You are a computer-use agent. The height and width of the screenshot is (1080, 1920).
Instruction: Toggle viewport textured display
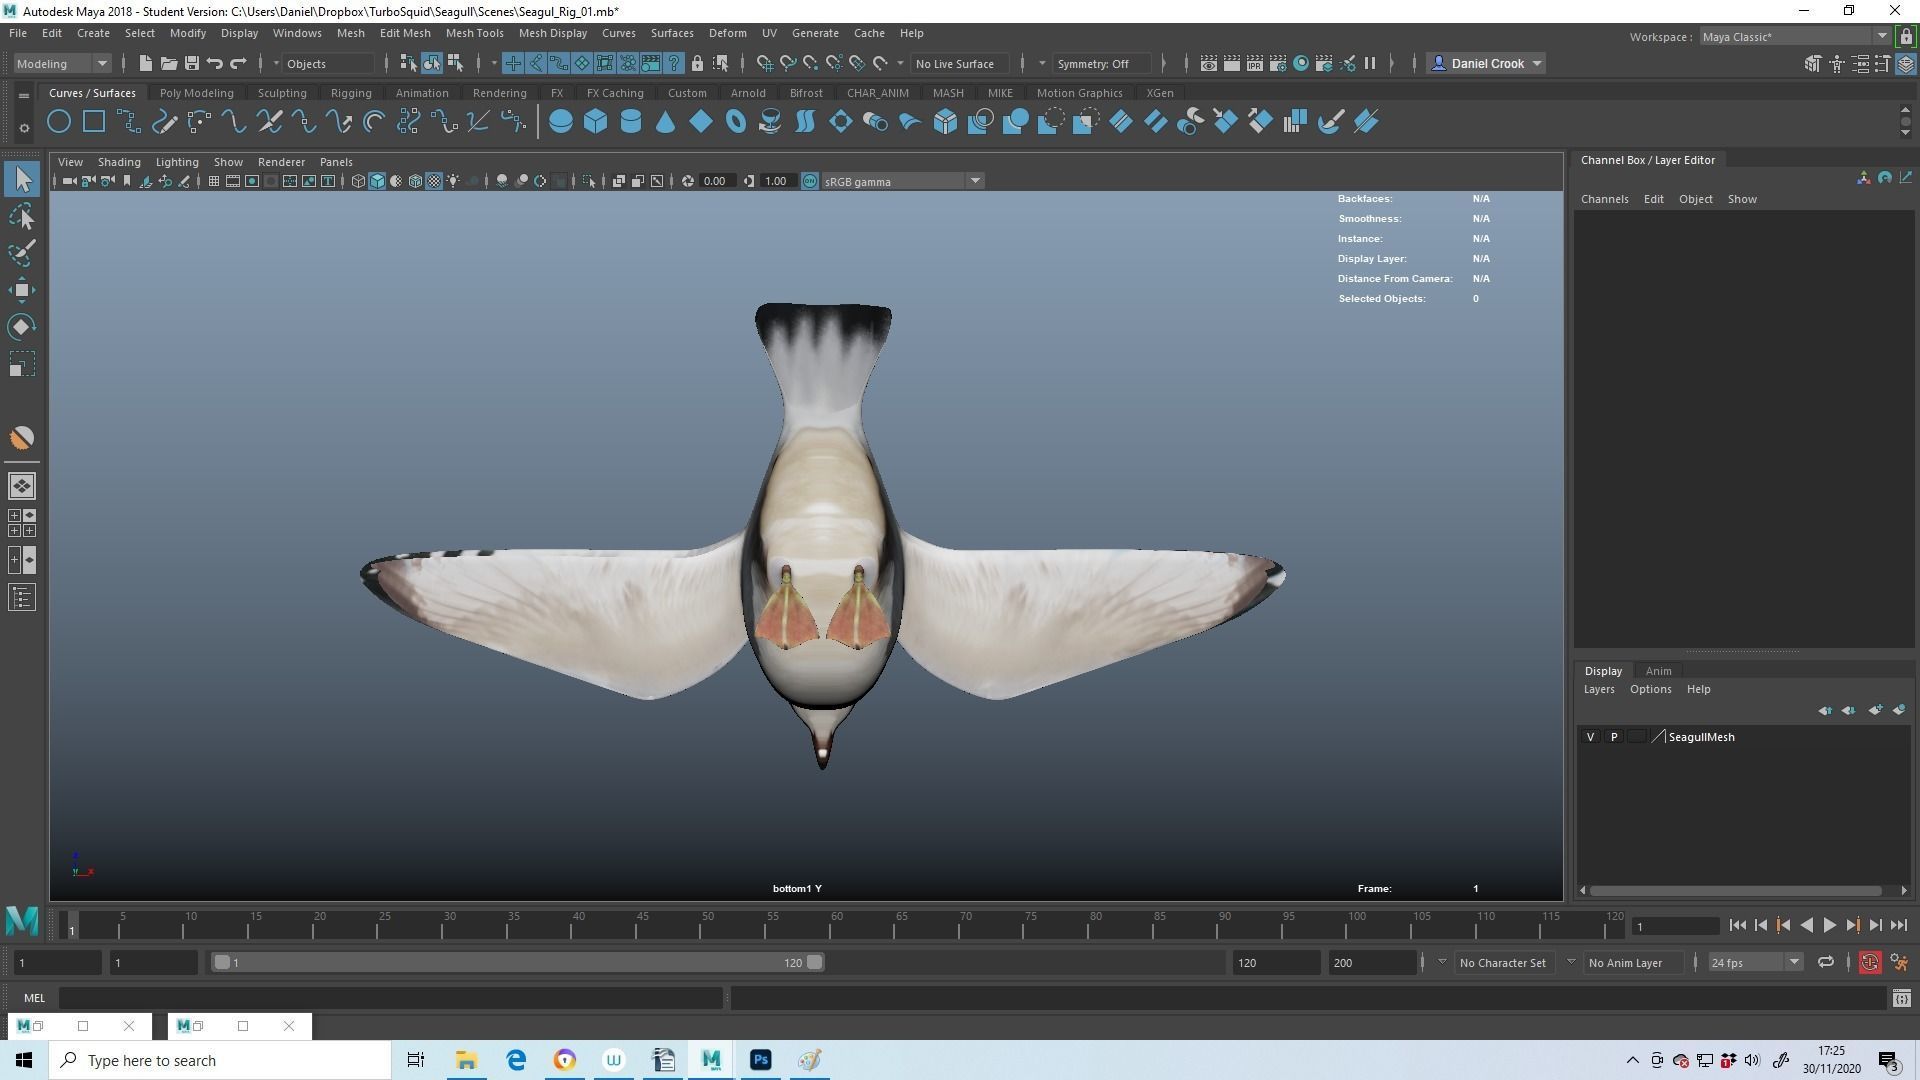tap(434, 181)
